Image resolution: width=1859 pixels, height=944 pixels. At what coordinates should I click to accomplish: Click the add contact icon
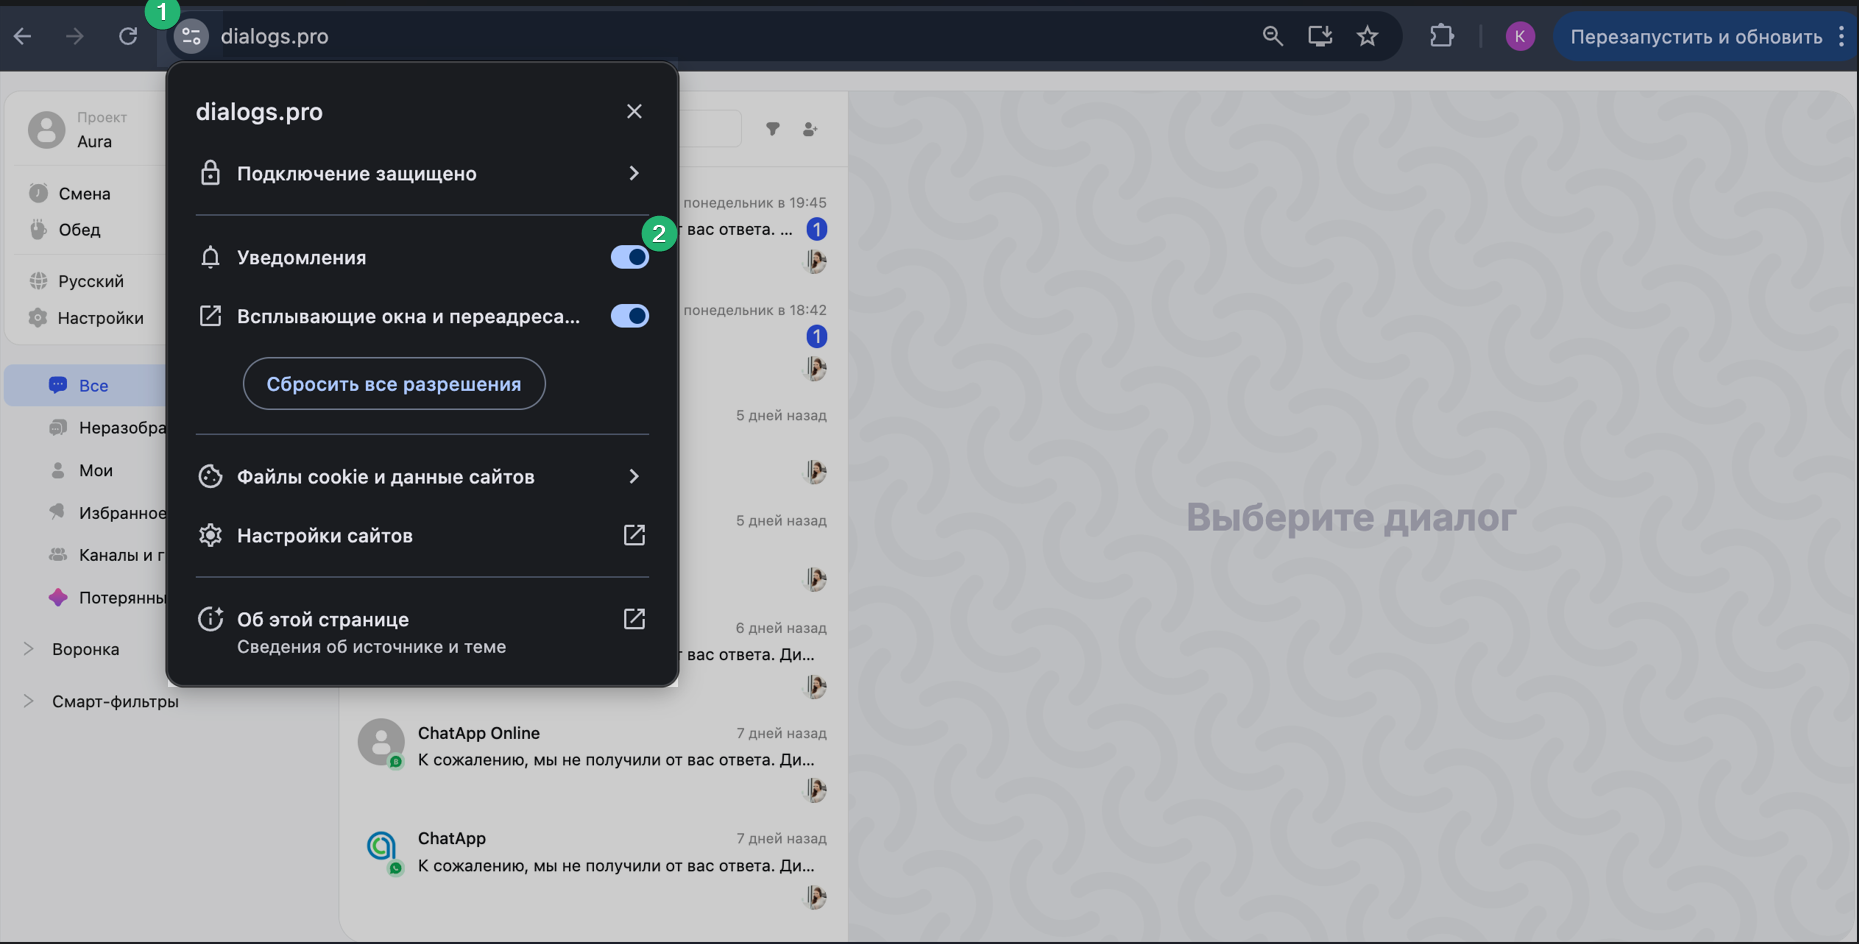pyautogui.click(x=810, y=129)
